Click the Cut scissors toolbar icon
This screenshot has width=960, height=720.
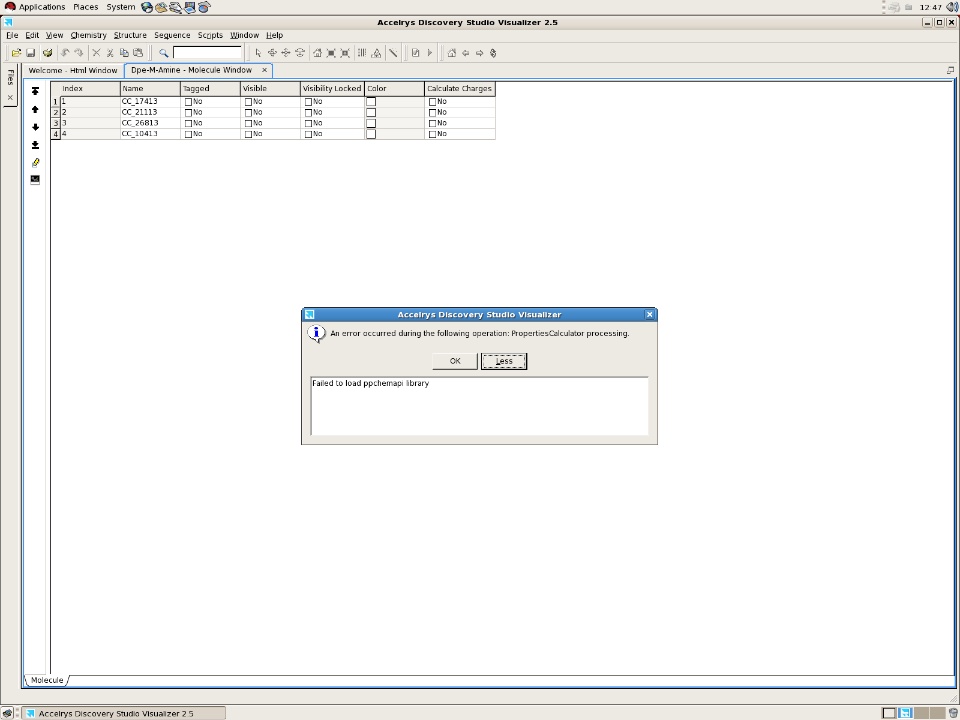pos(110,53)
